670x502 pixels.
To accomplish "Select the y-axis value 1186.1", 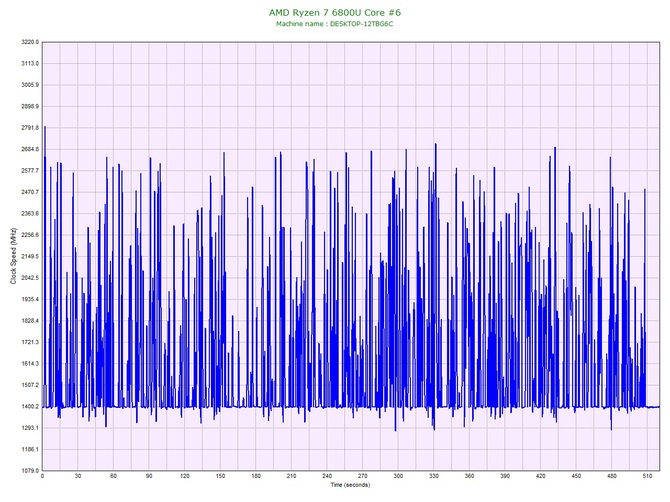I will (30, 449).
